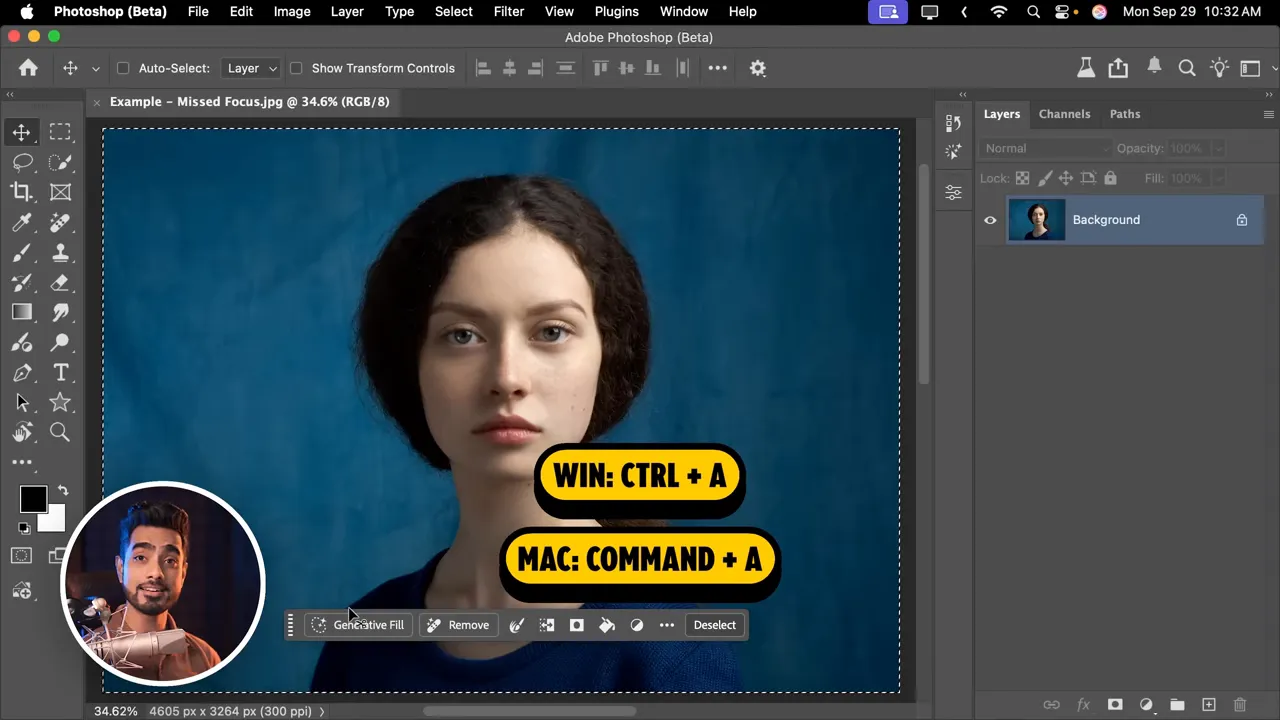The image size is (1280, 720).
Task: Select the Path Selection arrow tool
Action: coord(21,403)
